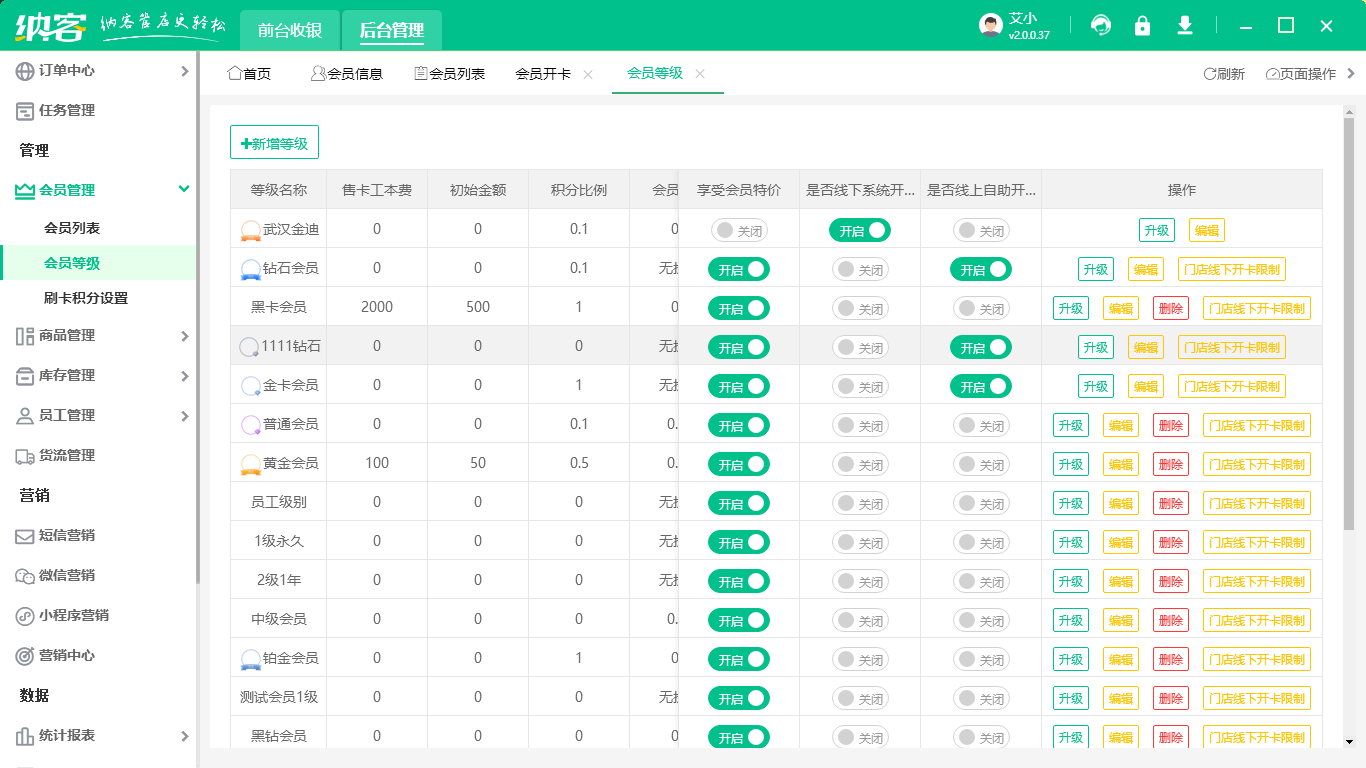Click 删除 for 黑卡会员 row
The image size is (1366, 768).
point(1170,308)
